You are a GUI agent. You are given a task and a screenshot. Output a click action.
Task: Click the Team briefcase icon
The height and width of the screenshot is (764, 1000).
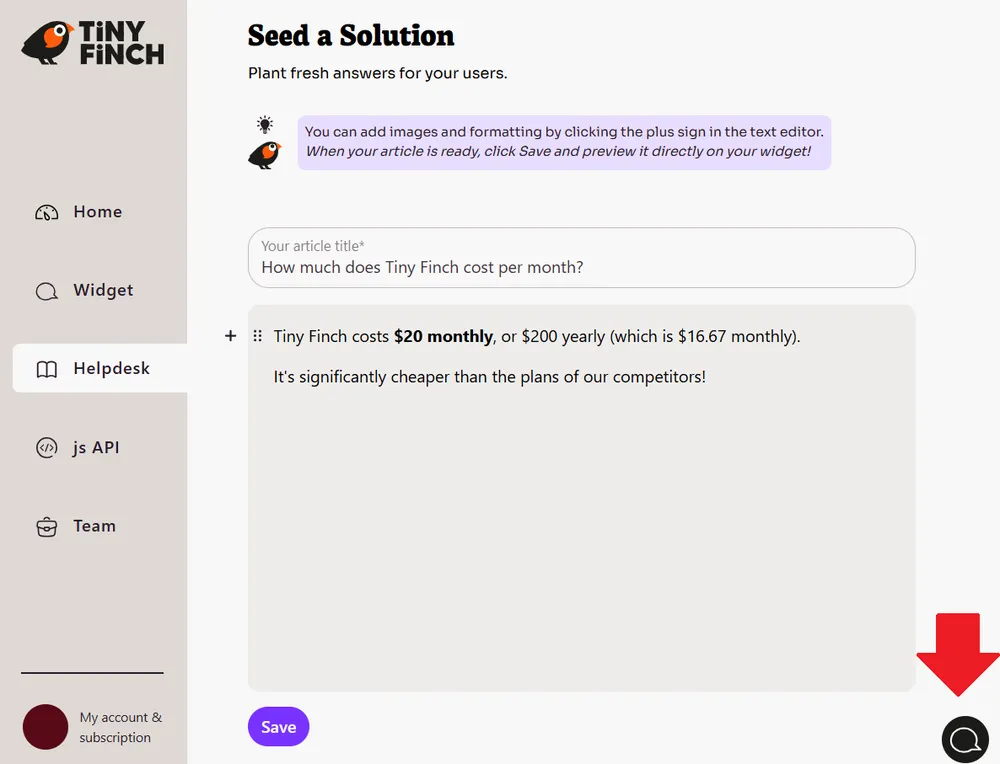click(46, 525)
